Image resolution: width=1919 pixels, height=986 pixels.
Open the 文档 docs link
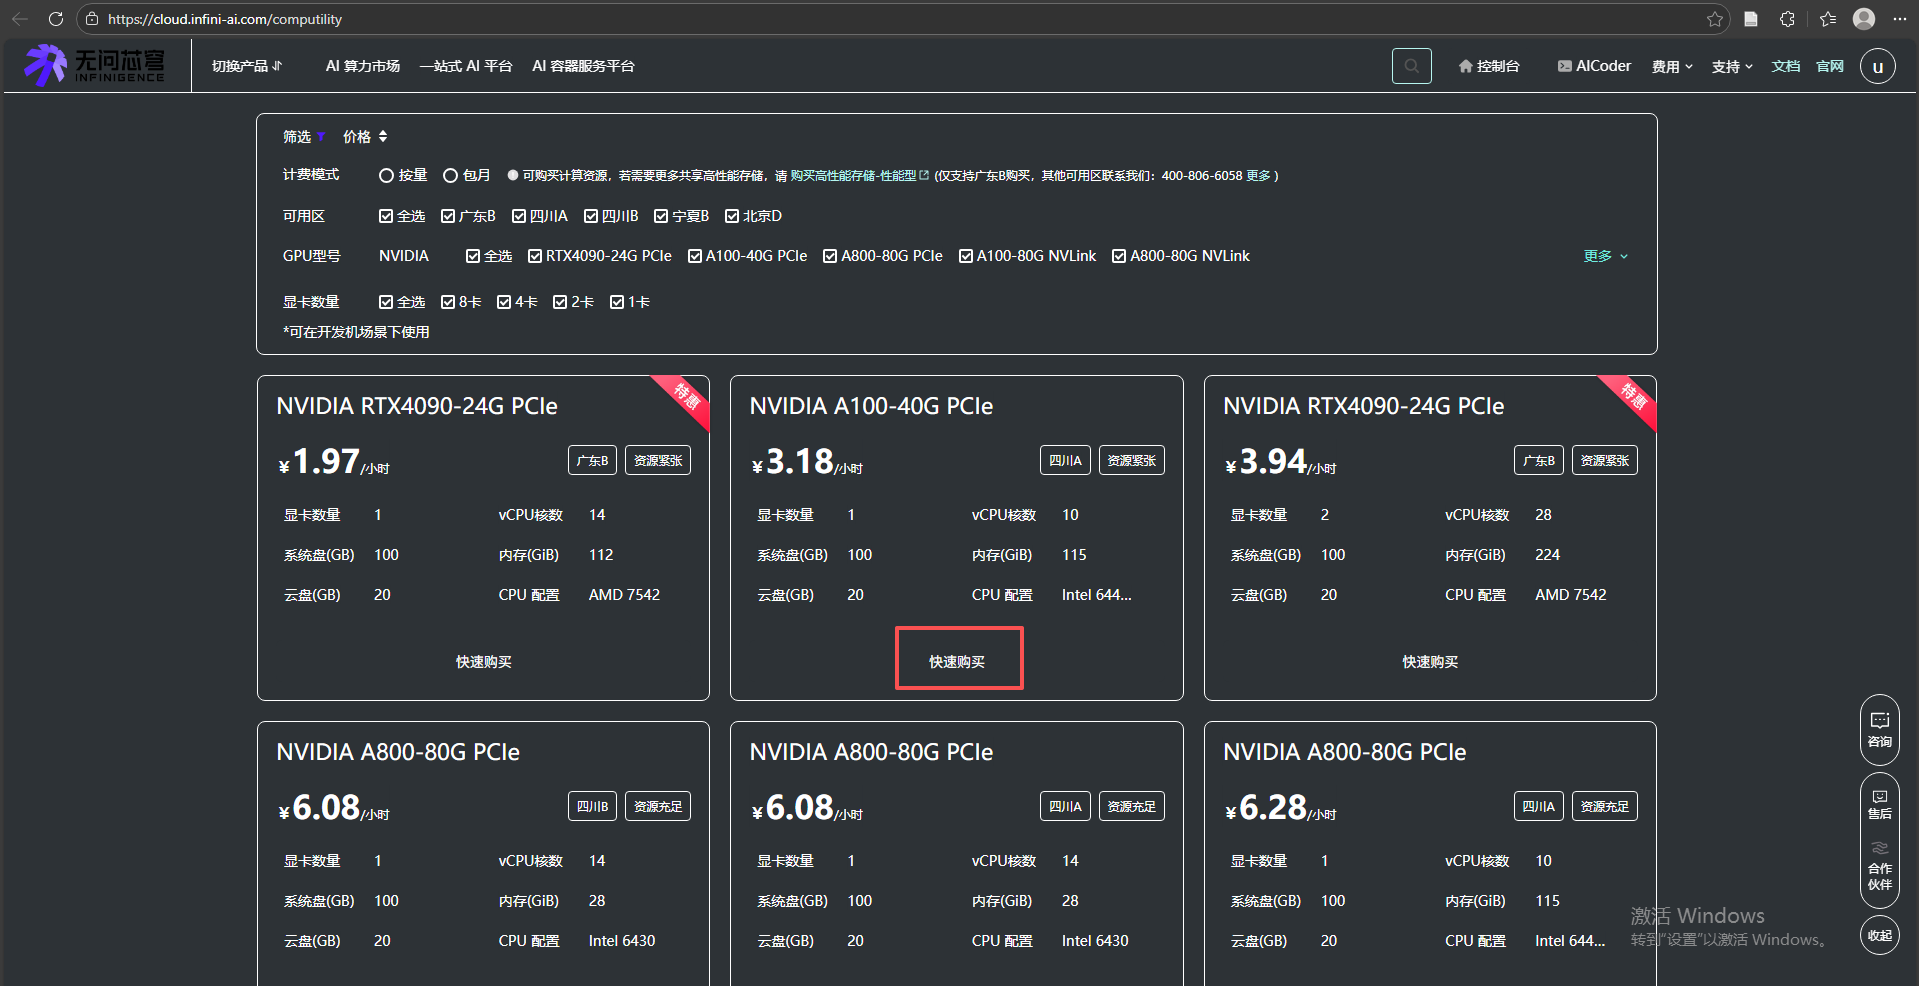pos(1786,66)
